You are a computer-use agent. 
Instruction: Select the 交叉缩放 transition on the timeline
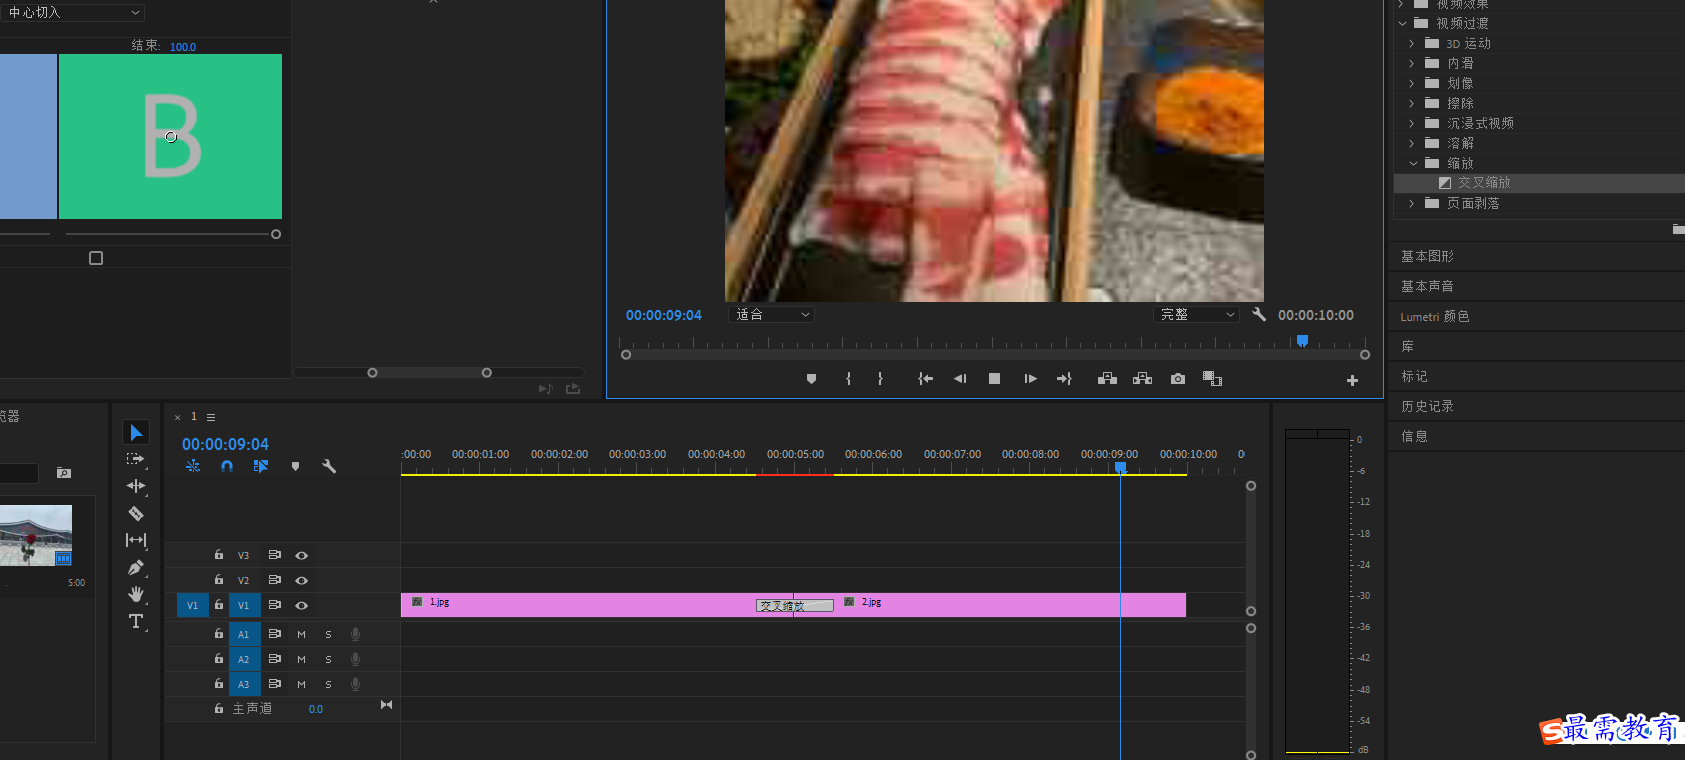point(795,605)
